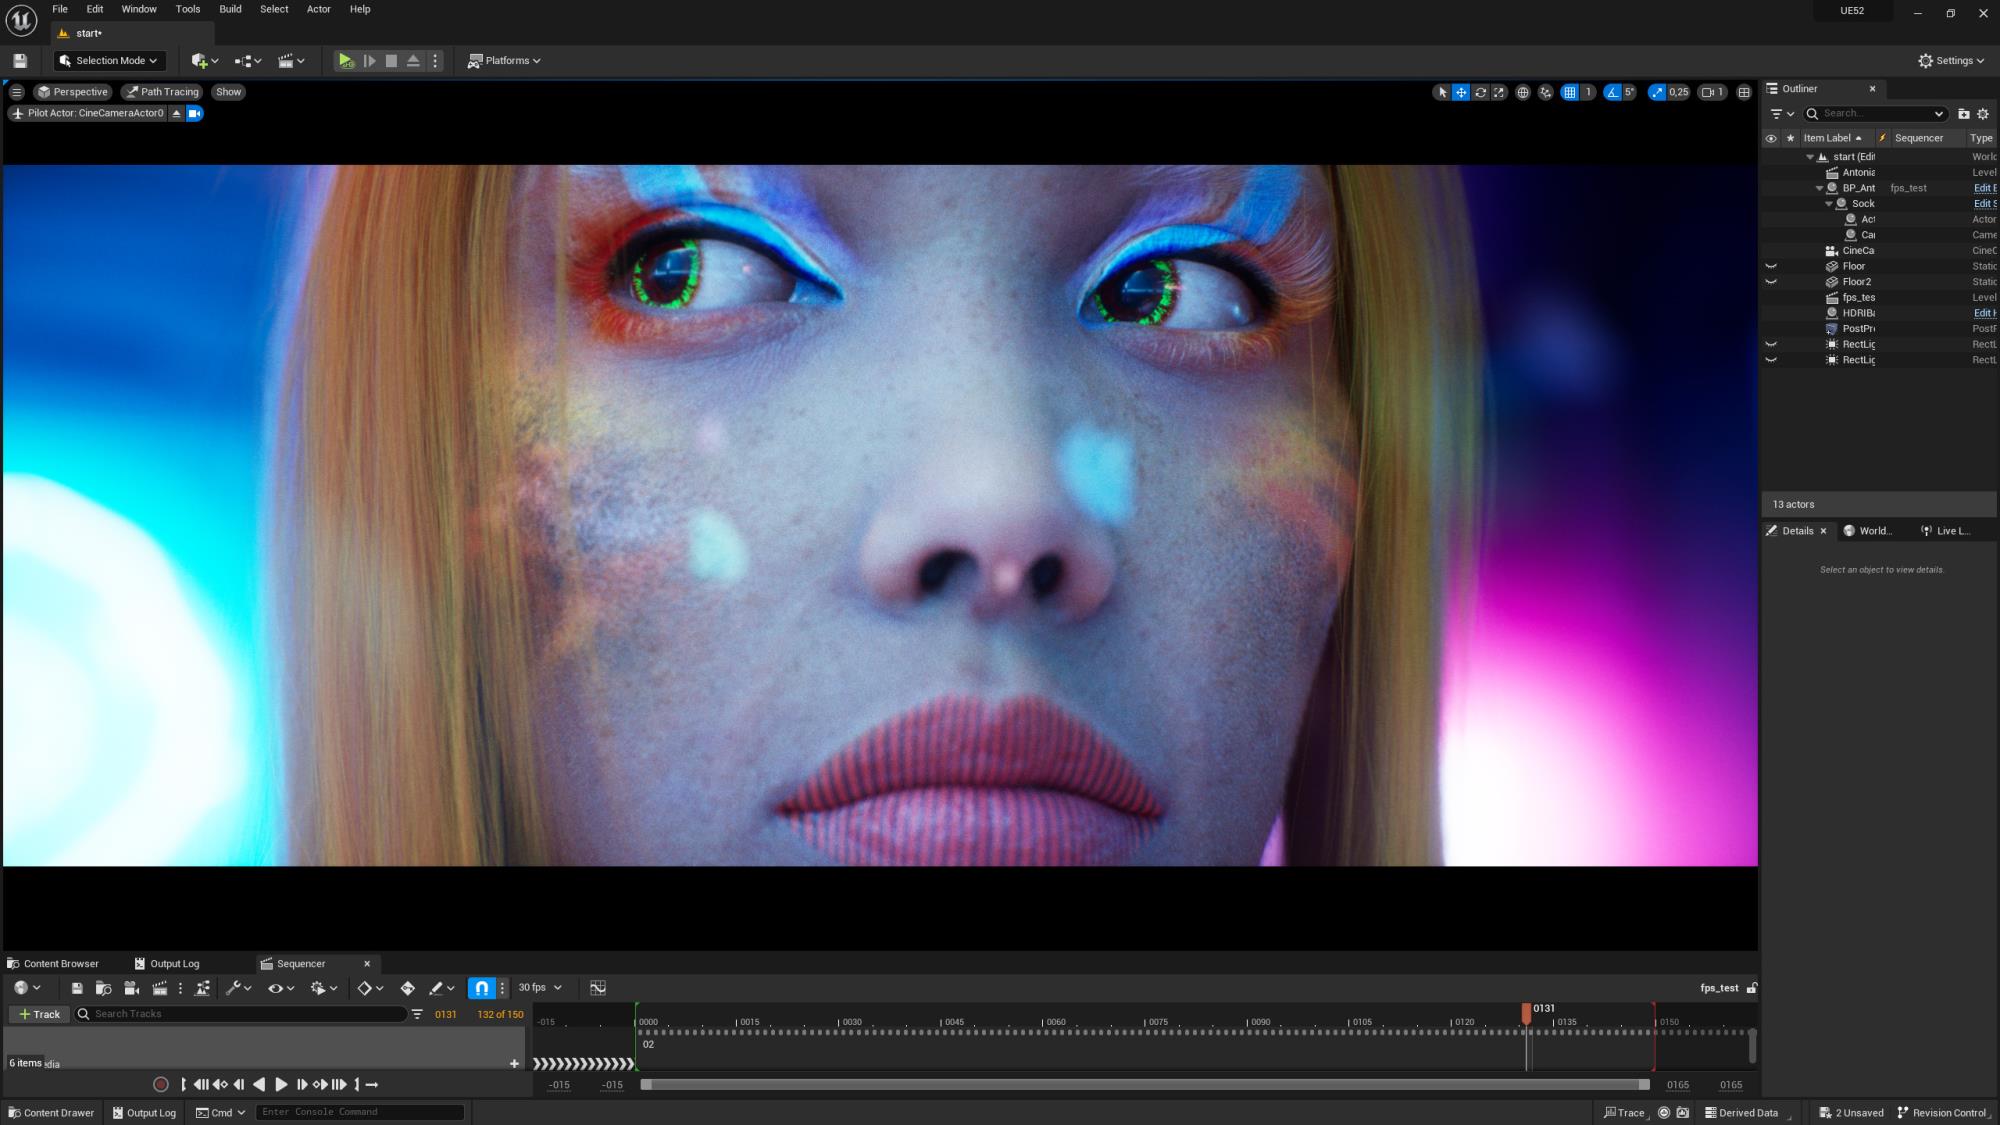
Task: Click the Perspective view button
Action: [x=71, y=92]
